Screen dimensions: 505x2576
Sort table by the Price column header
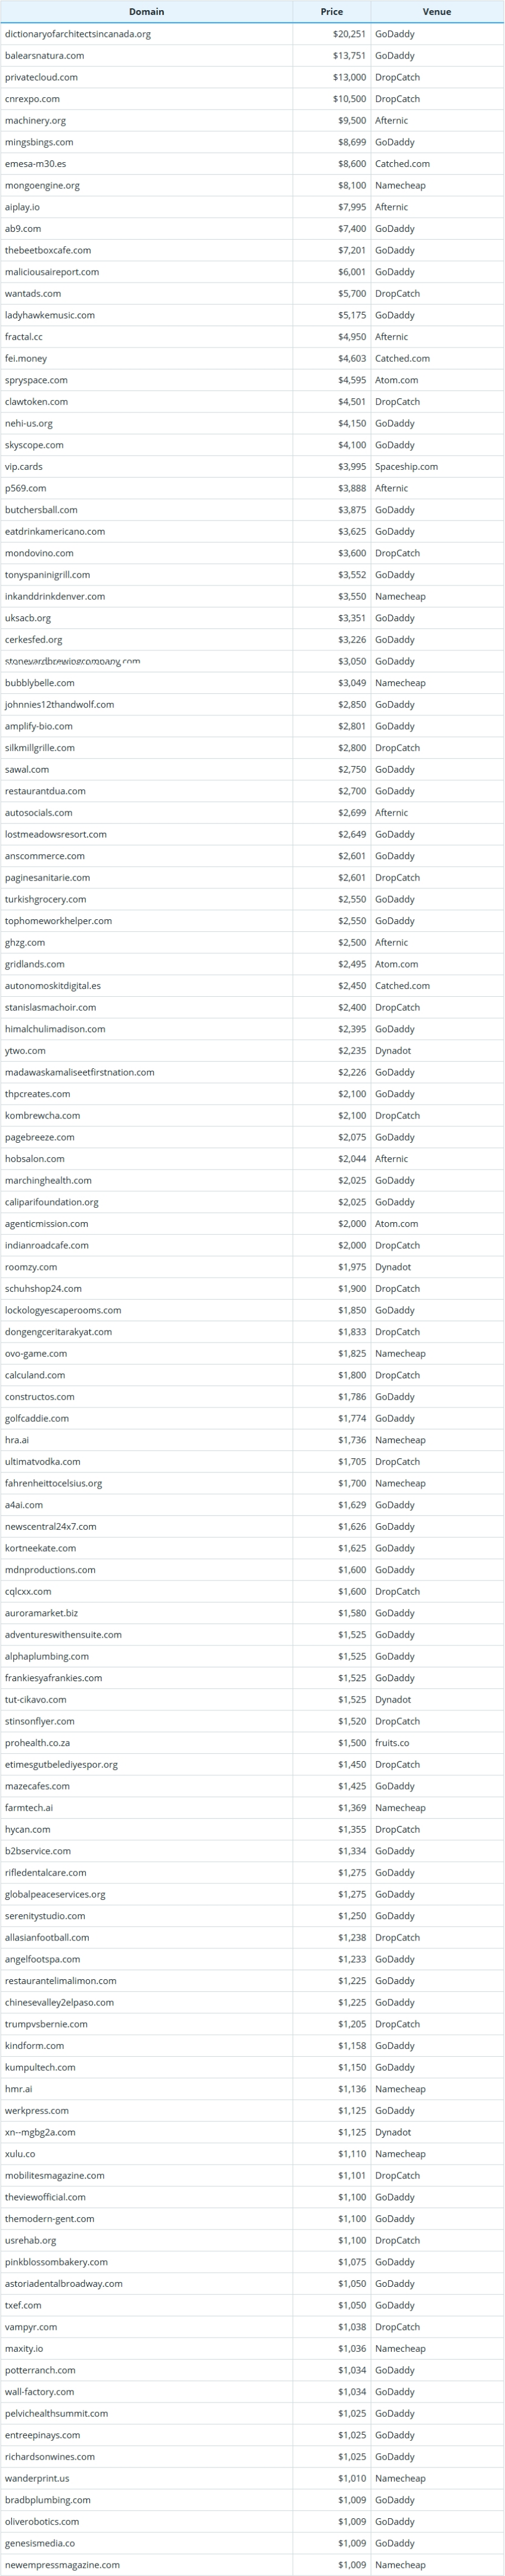click(332, 12)
